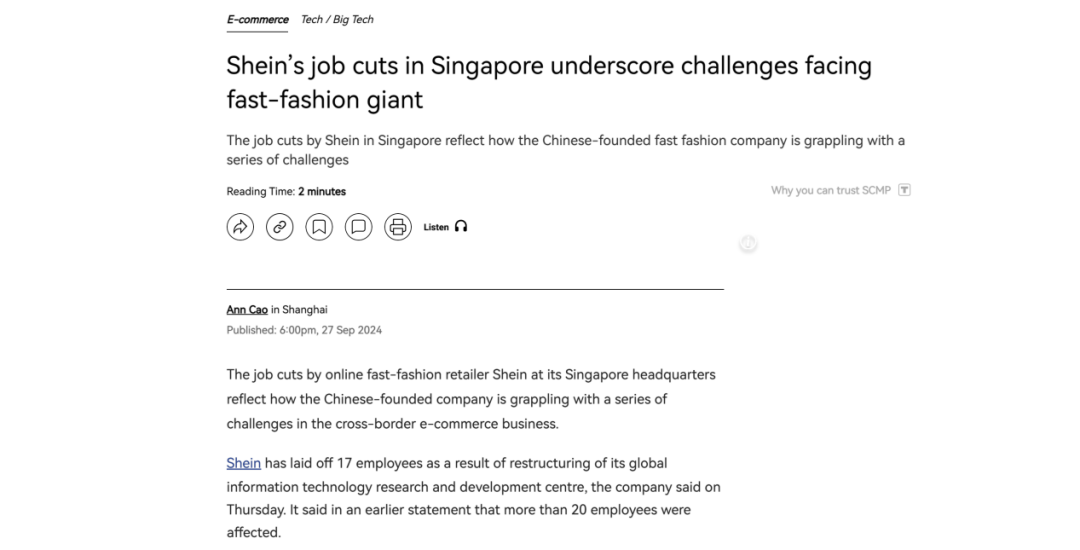Click the 'Reading Time: 2 minutes' text
The image size is (1080, 550).
click(x=286, y=191)
